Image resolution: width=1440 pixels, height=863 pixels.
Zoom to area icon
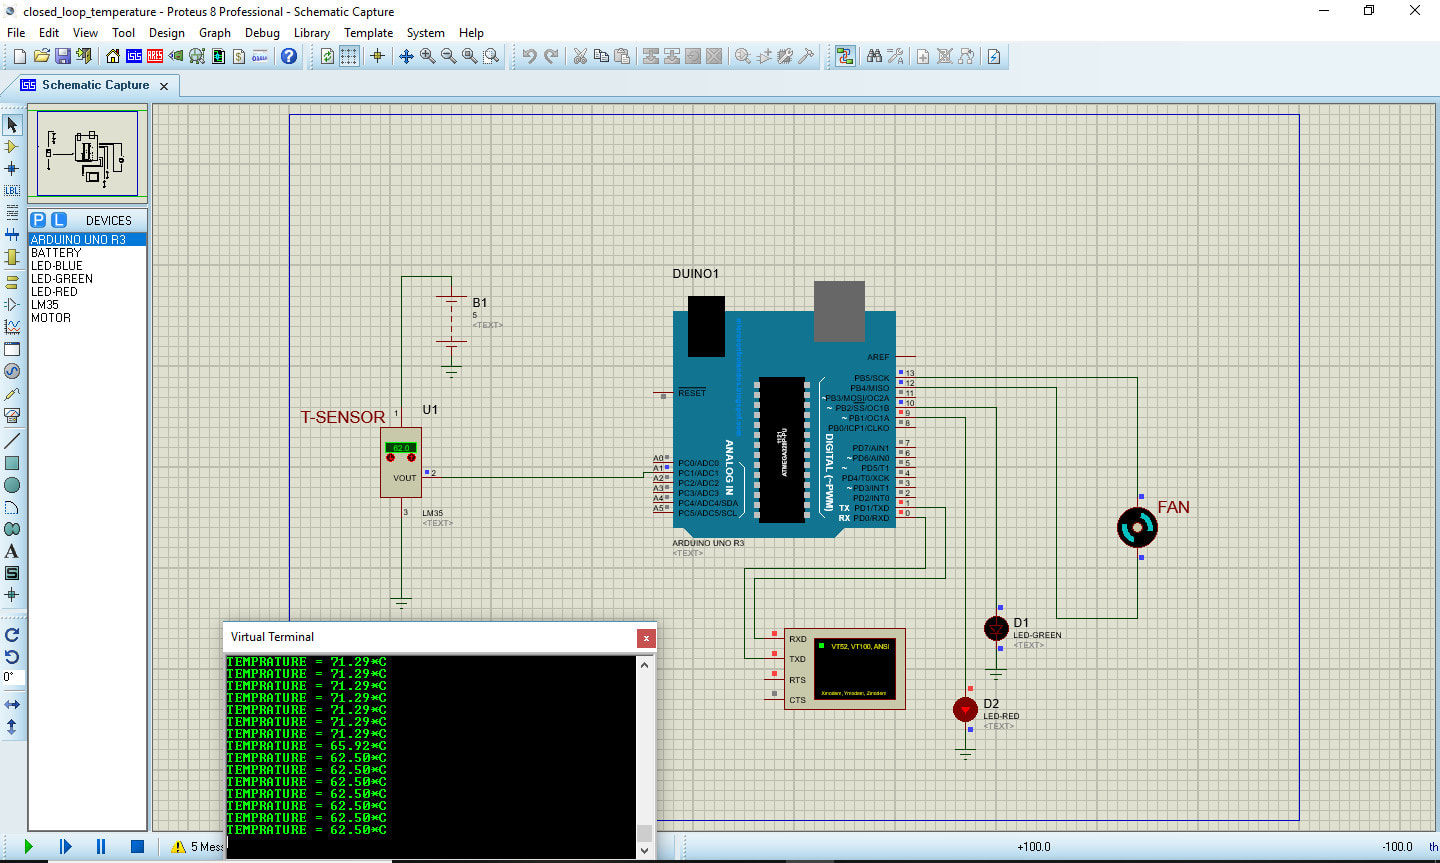(491, 56)
